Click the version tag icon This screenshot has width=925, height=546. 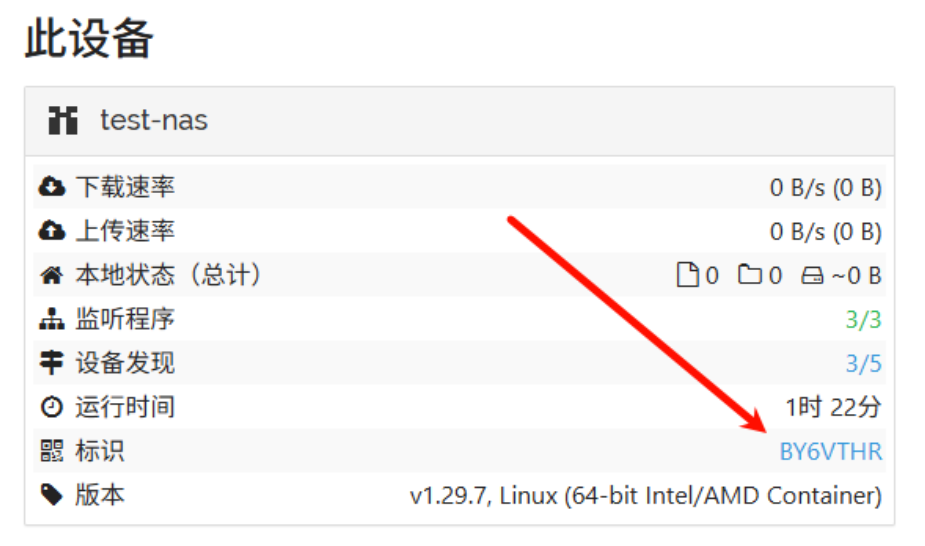coord(52,495)
